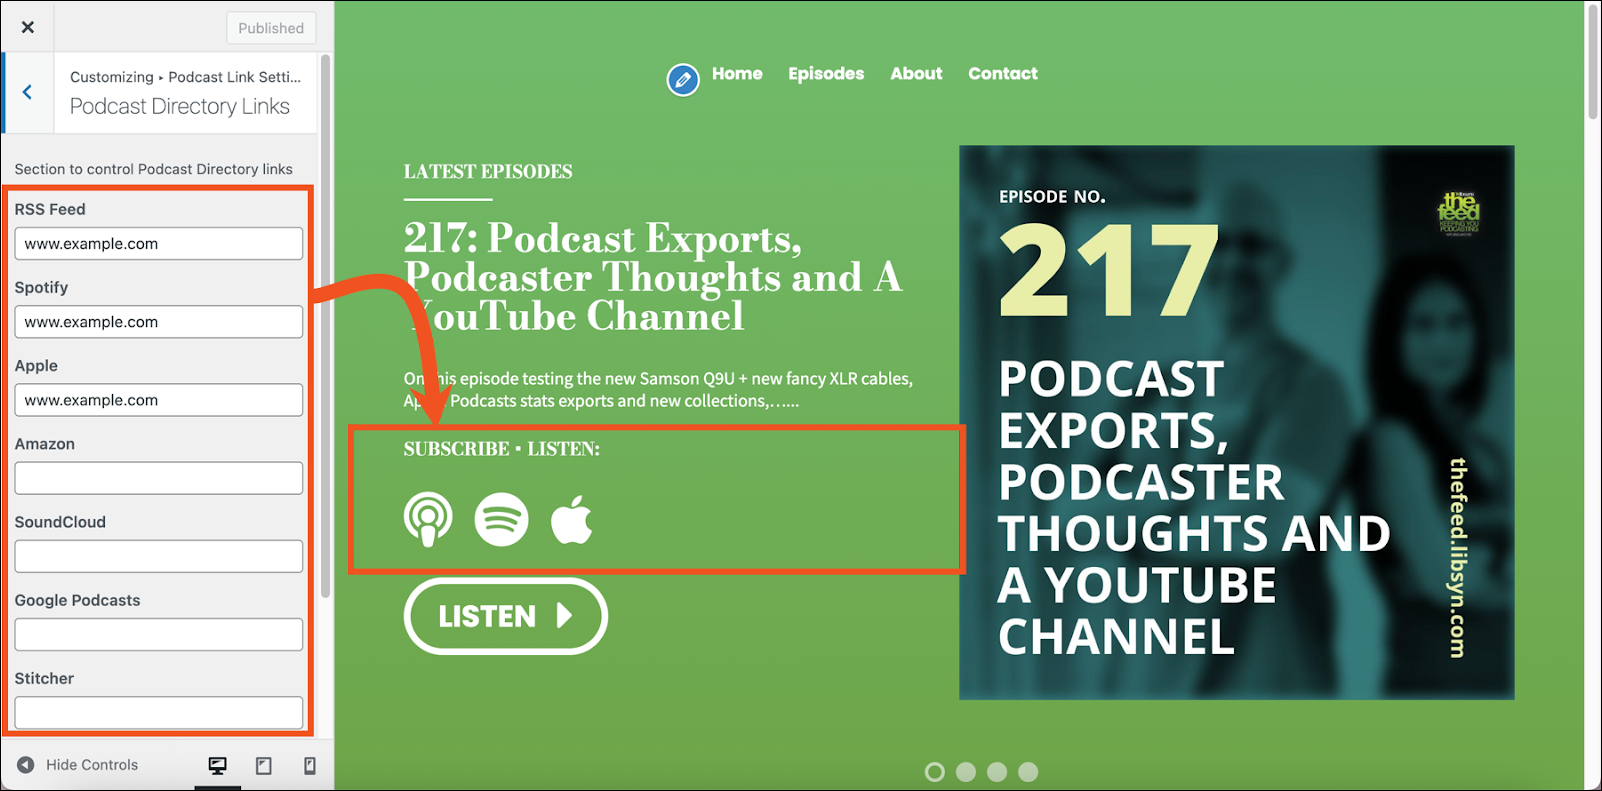Image resolution: width=1602 pixels, height=791 pixels.
Task: Collapse the panel via Hide Controls
Action: point(77,765)
